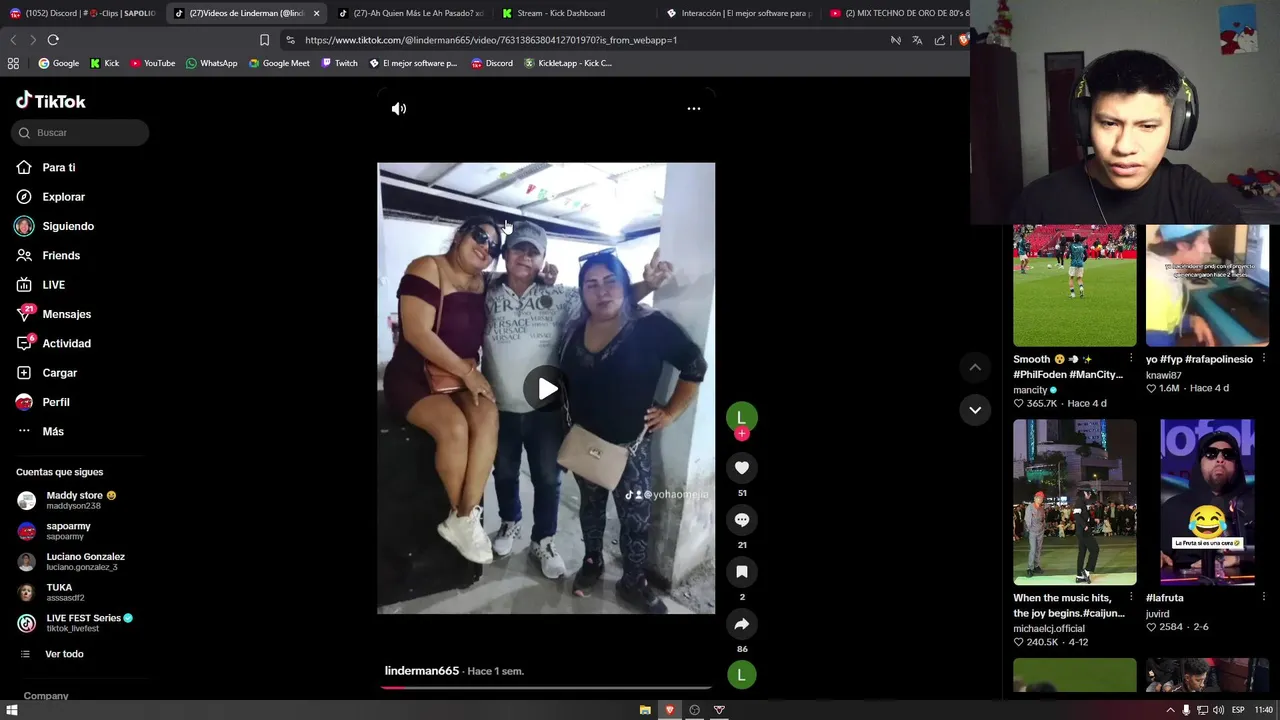
Task: Open the WhatsApp bookmark
Action: 211,63
